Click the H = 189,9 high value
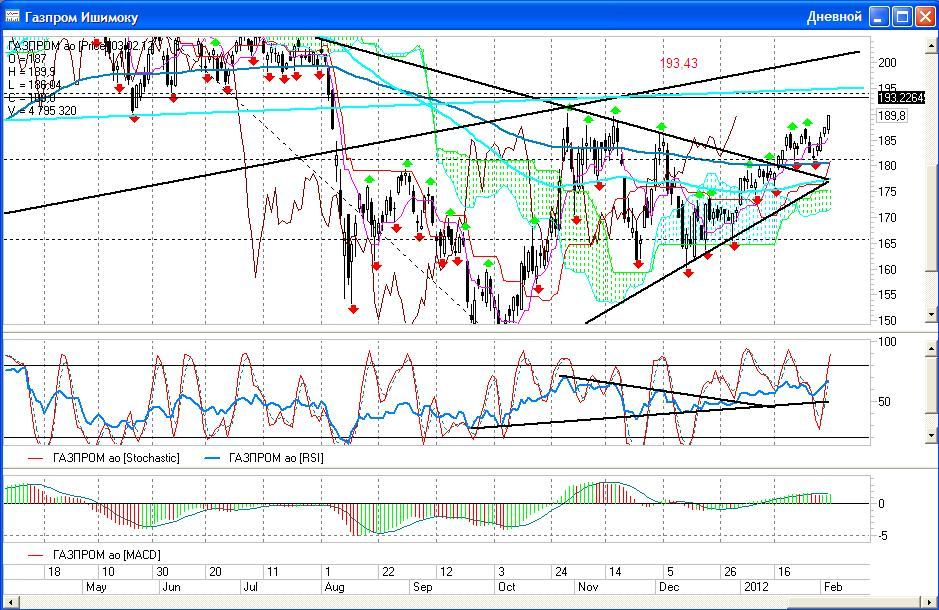Screen dimensions: 939x610 coord(32,72)
